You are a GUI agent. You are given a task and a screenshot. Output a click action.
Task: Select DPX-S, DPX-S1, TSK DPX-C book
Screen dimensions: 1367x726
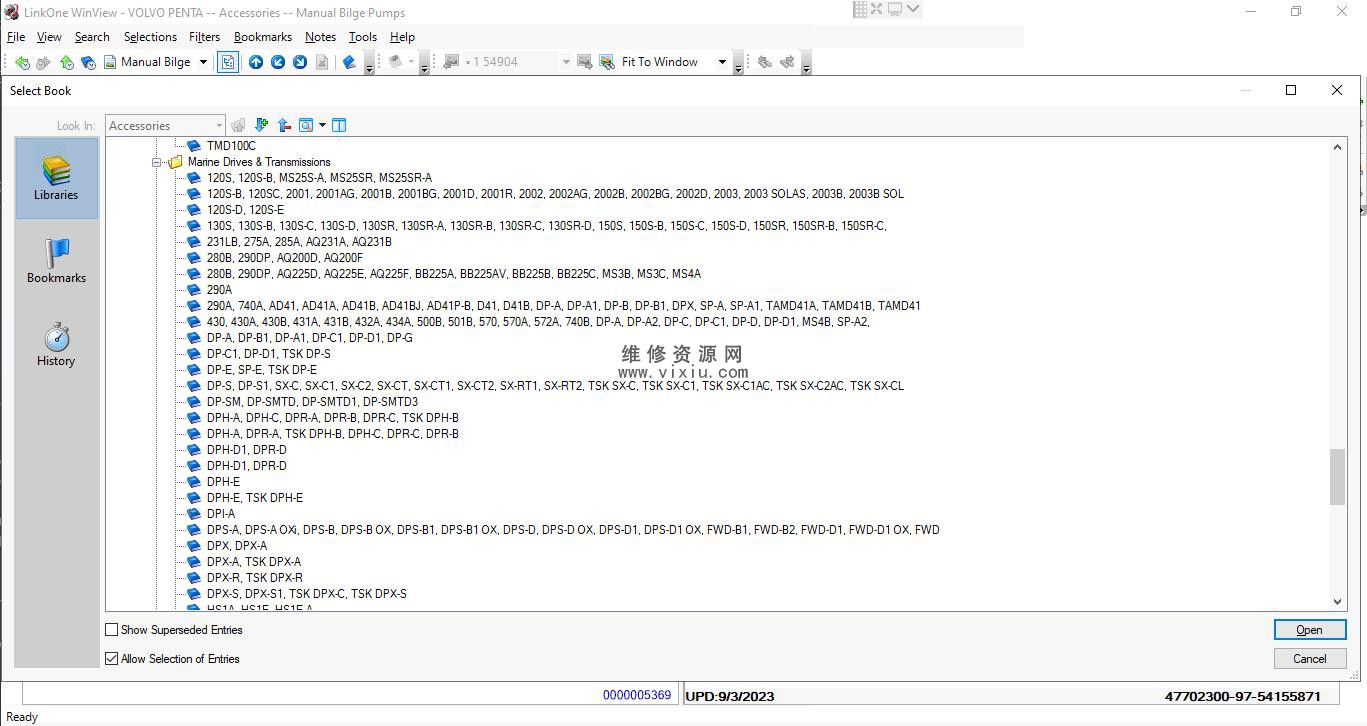pos(307,594)
